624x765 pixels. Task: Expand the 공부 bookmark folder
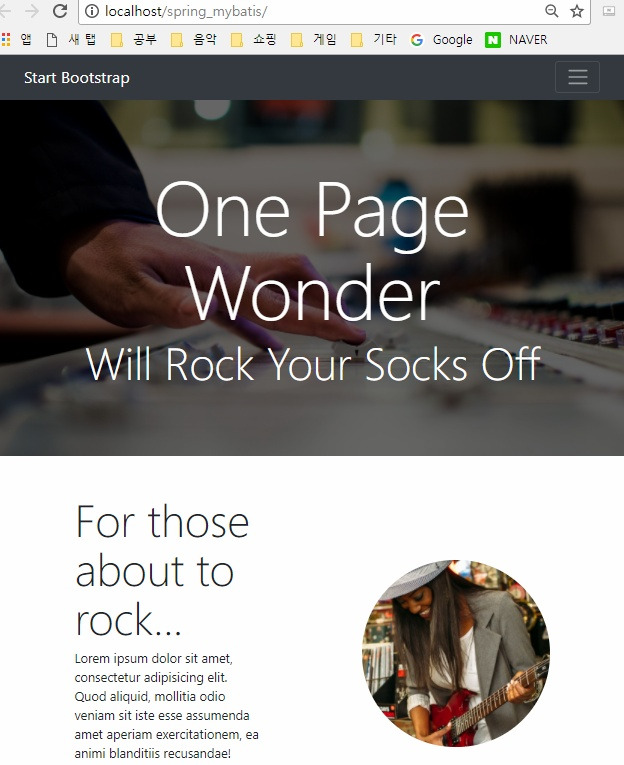[x=134, y=40]
